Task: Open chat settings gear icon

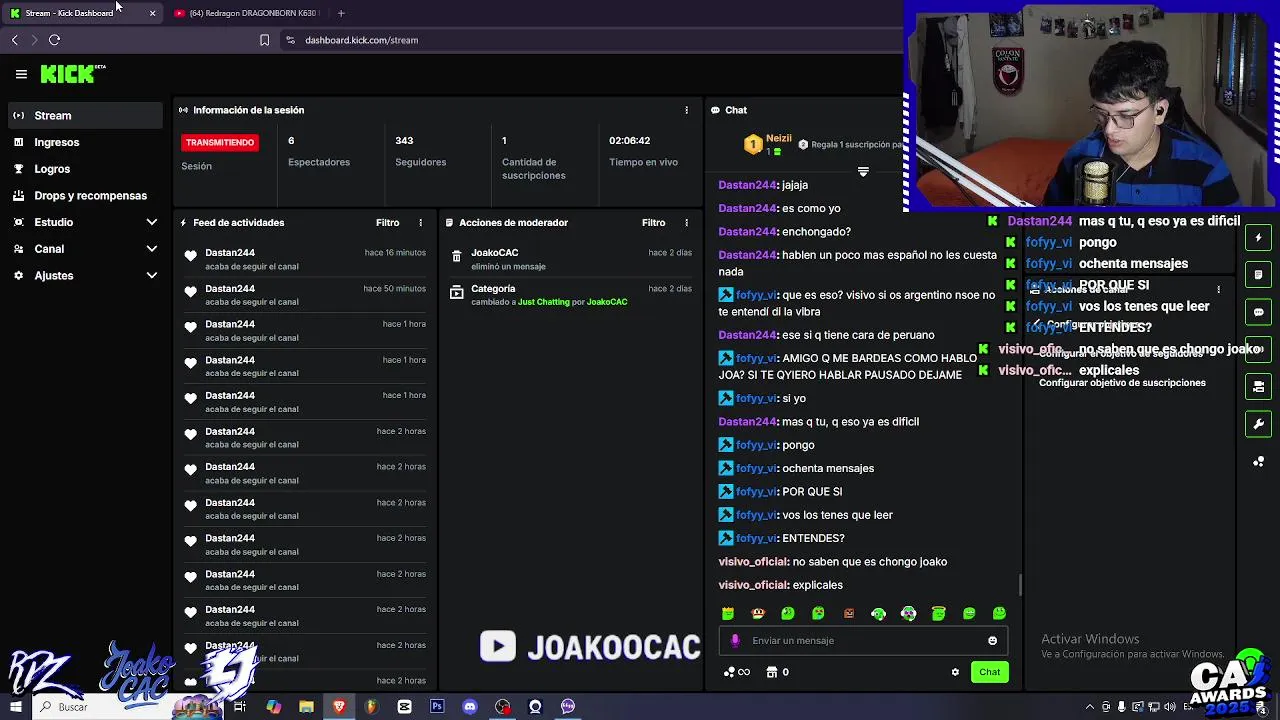Action: [955, 672]
